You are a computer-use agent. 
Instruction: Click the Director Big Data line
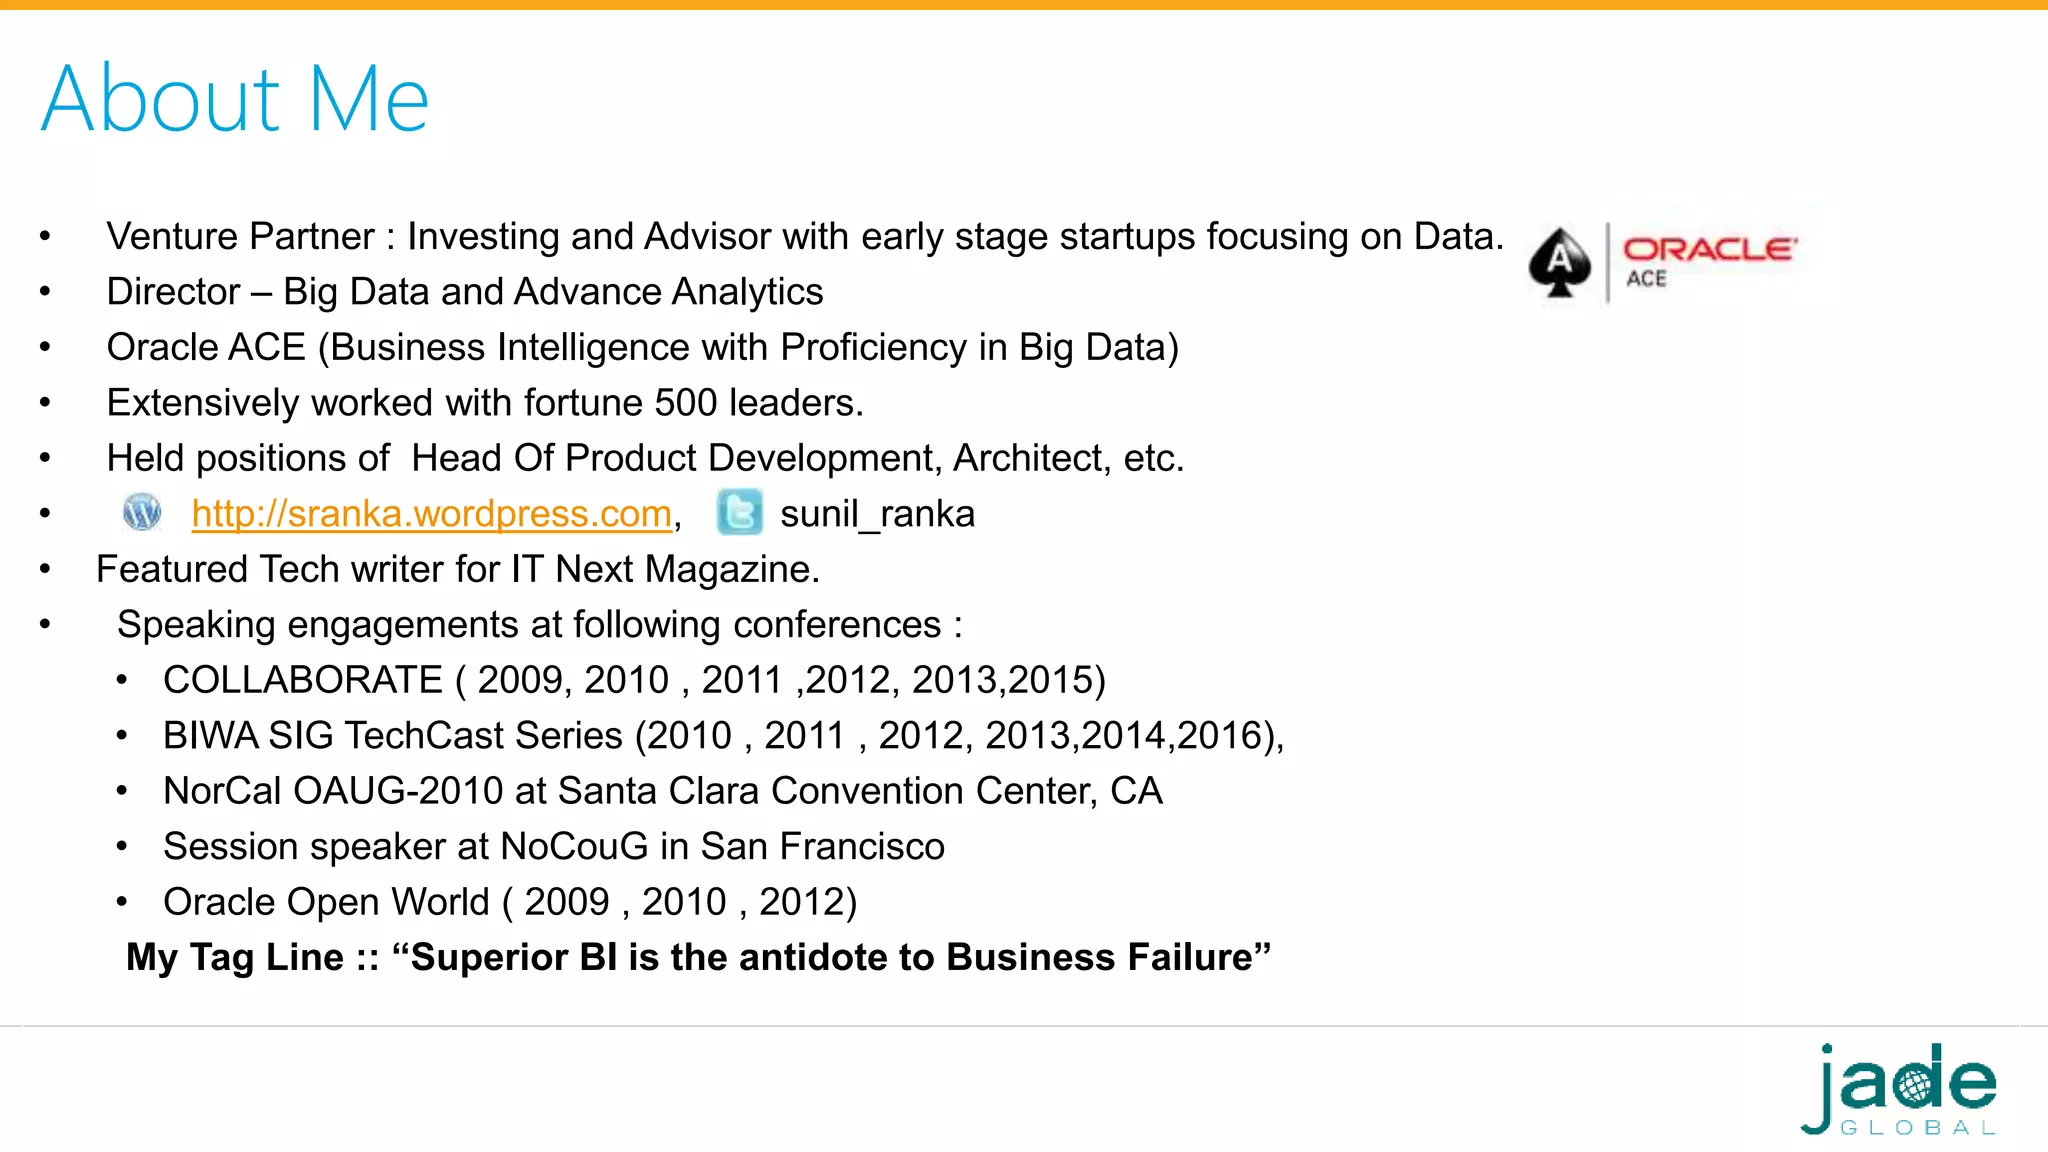(465, 292)
